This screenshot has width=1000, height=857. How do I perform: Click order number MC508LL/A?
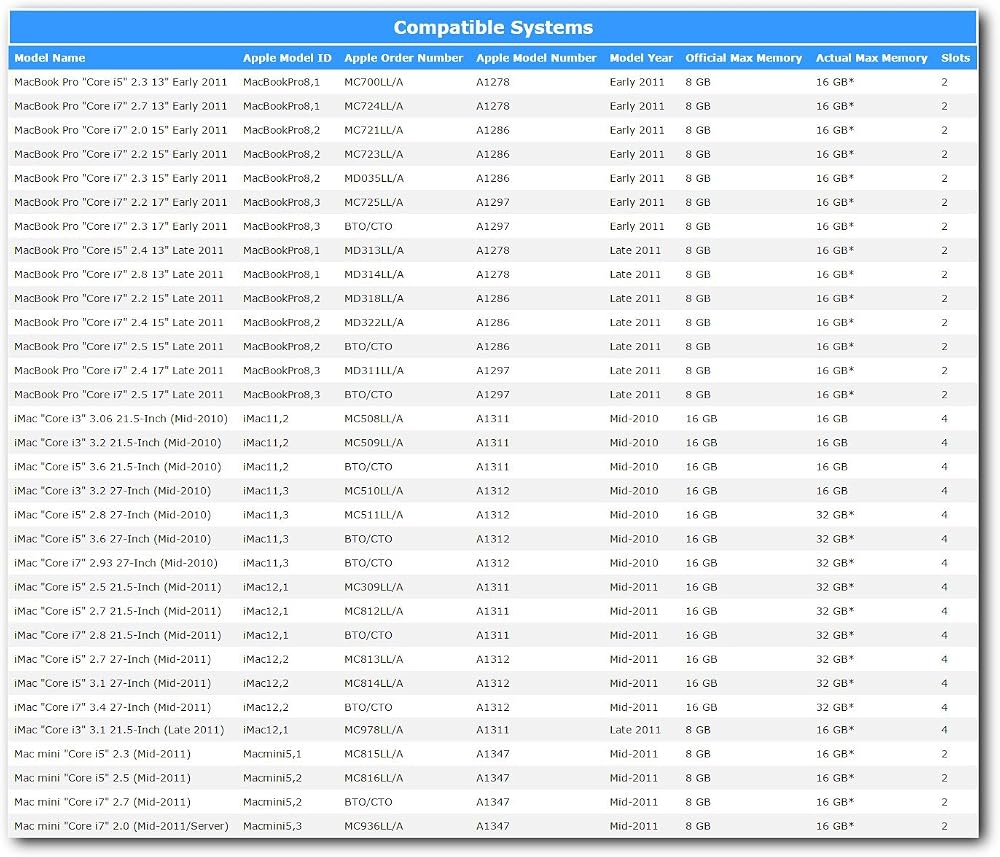[x=374, y=419]
